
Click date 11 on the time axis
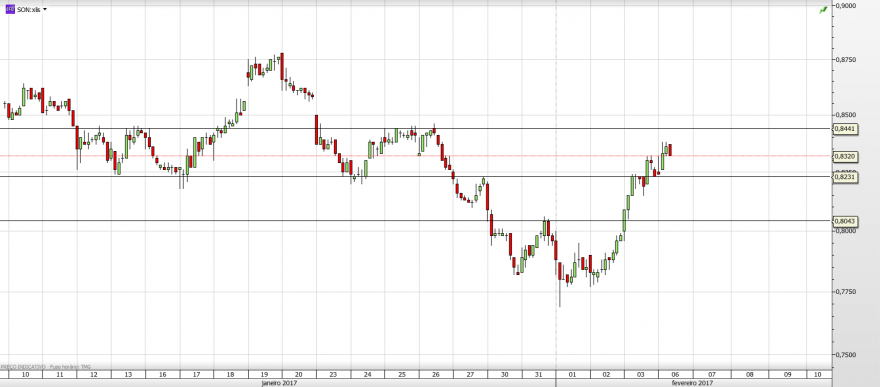[x=60, y=374]
